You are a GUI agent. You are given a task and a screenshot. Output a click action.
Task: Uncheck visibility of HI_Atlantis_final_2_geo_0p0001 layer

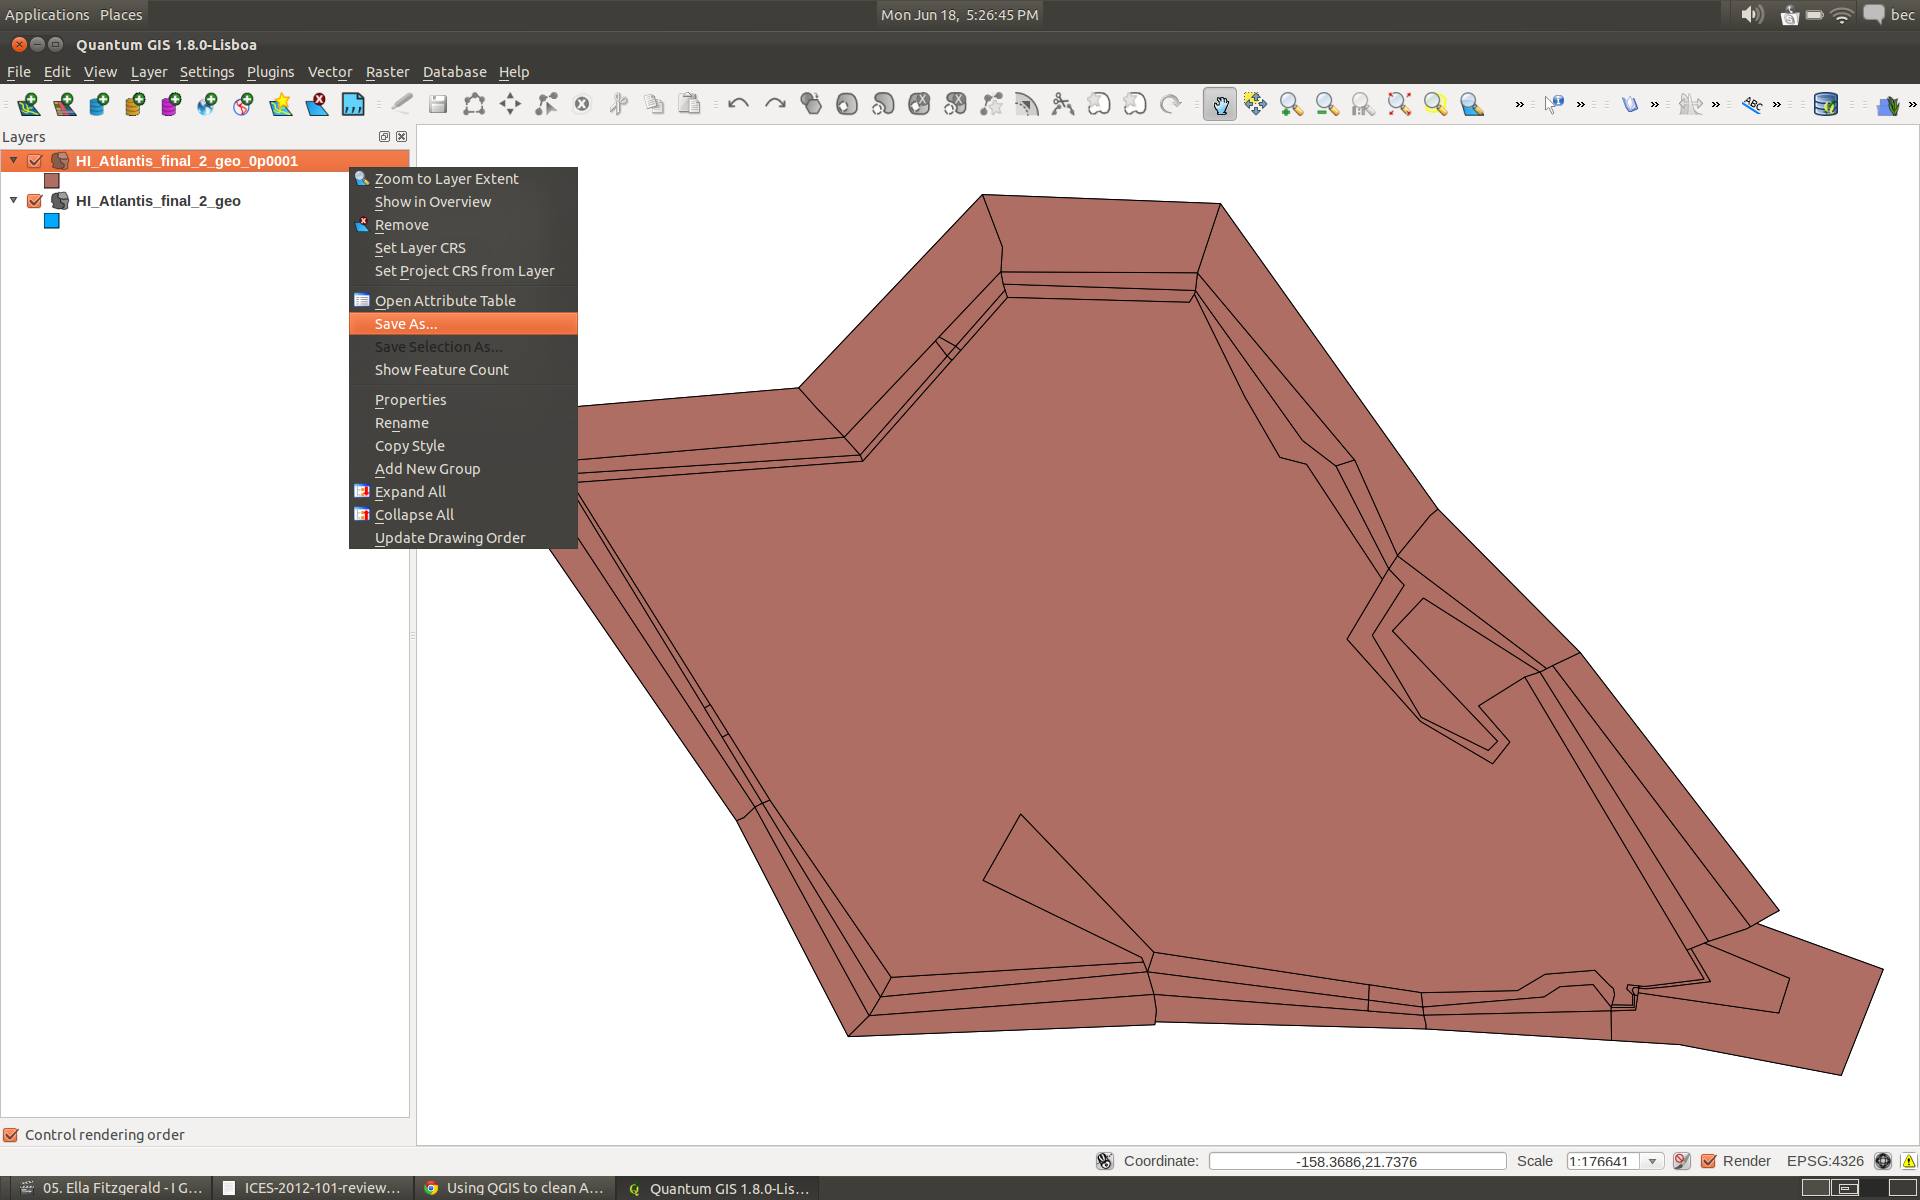(35, 161)
